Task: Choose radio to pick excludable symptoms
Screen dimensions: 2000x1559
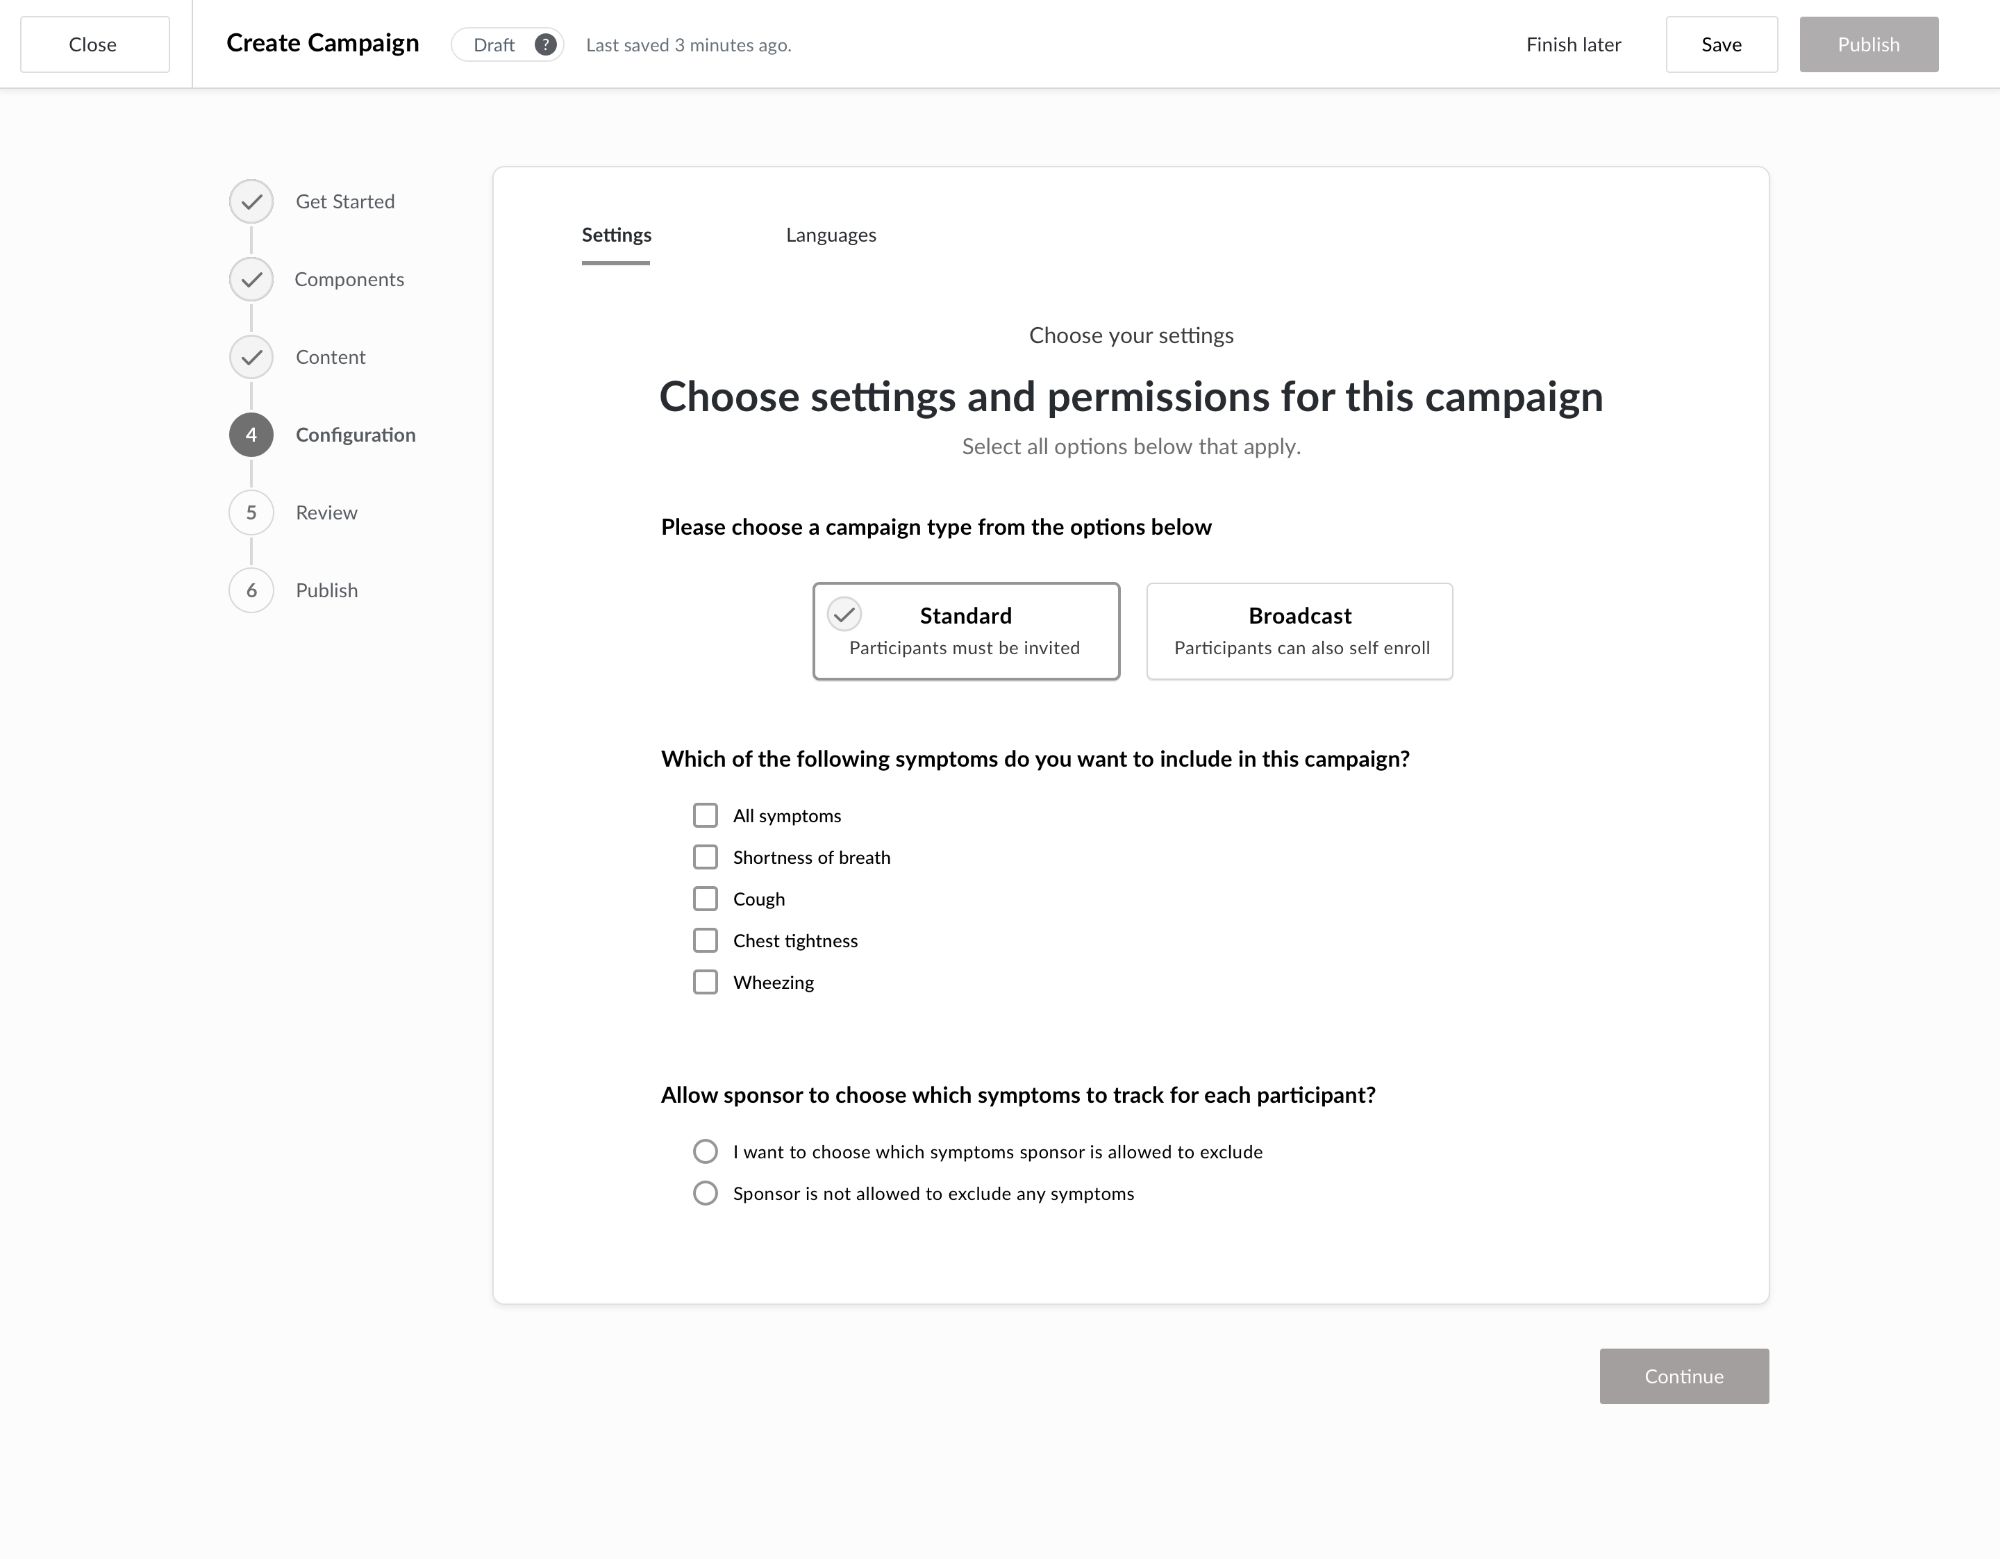Action: pos(705,1152)
